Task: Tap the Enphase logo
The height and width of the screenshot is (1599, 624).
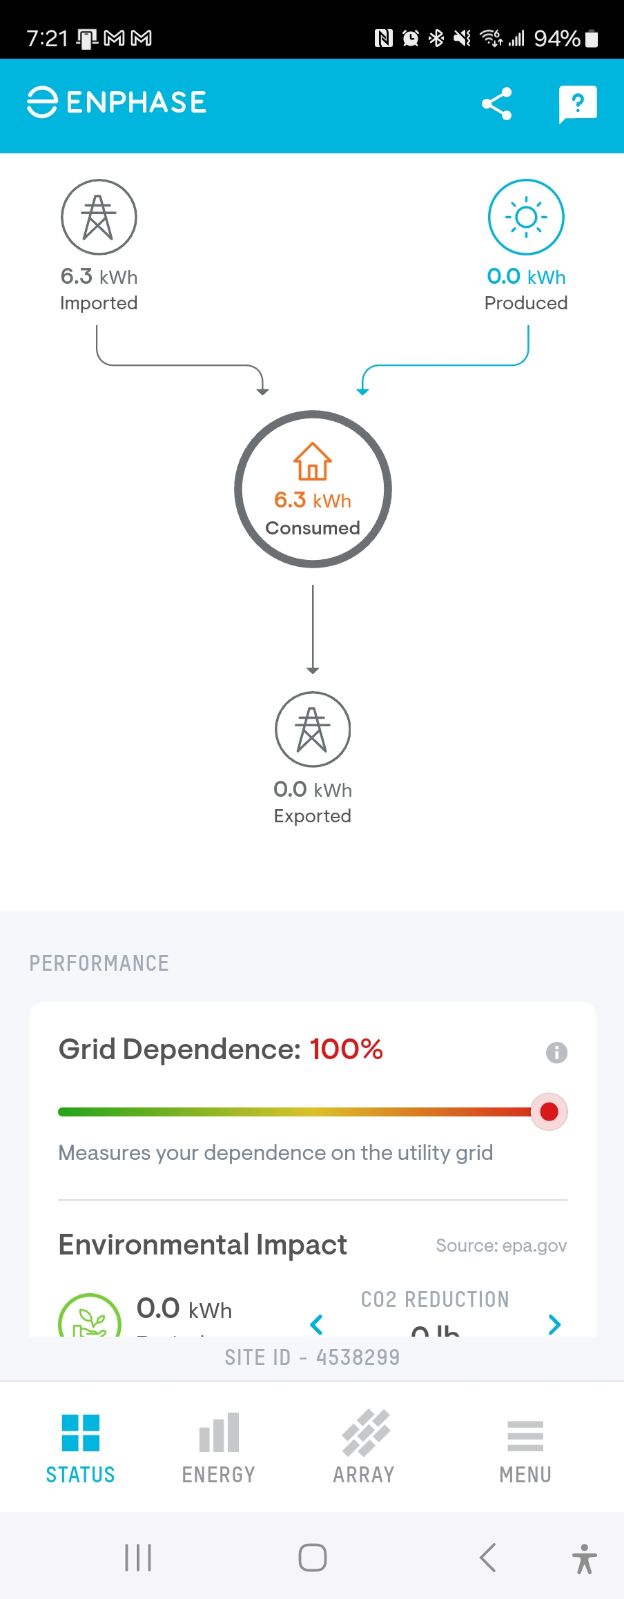Action: coord(116,102)
